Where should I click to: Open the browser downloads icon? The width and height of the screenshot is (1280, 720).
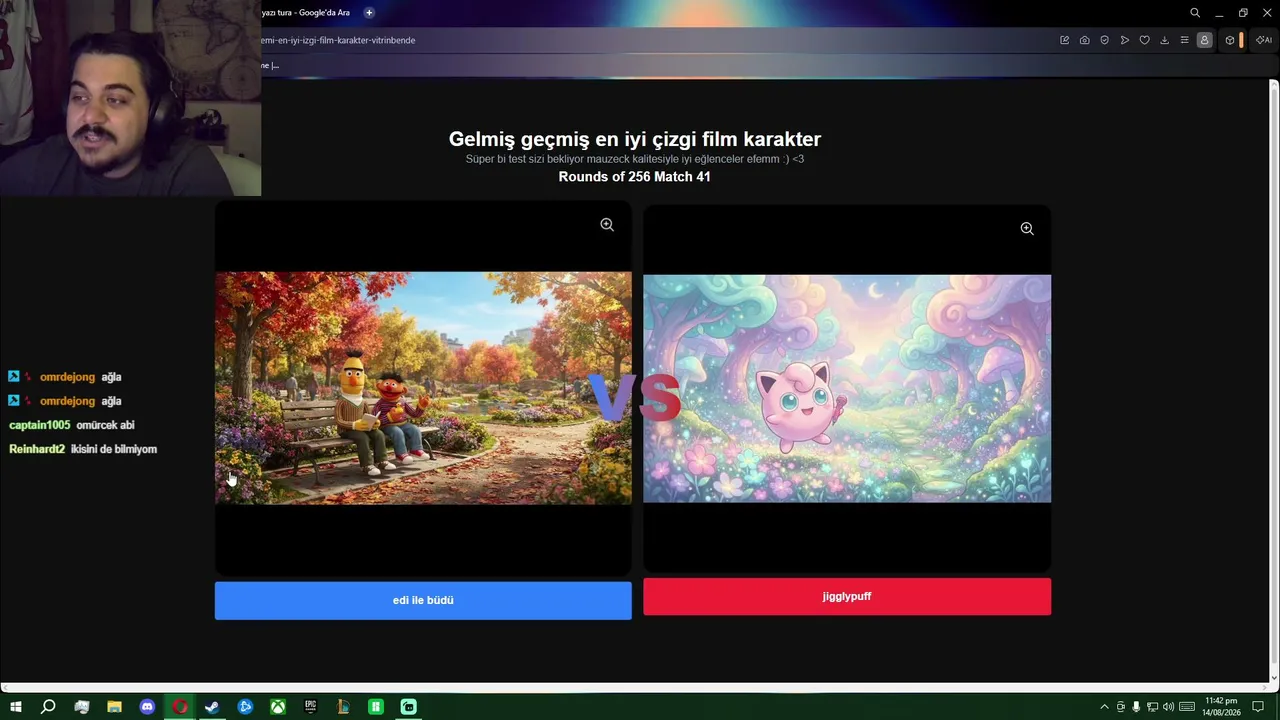point(1165,40)
